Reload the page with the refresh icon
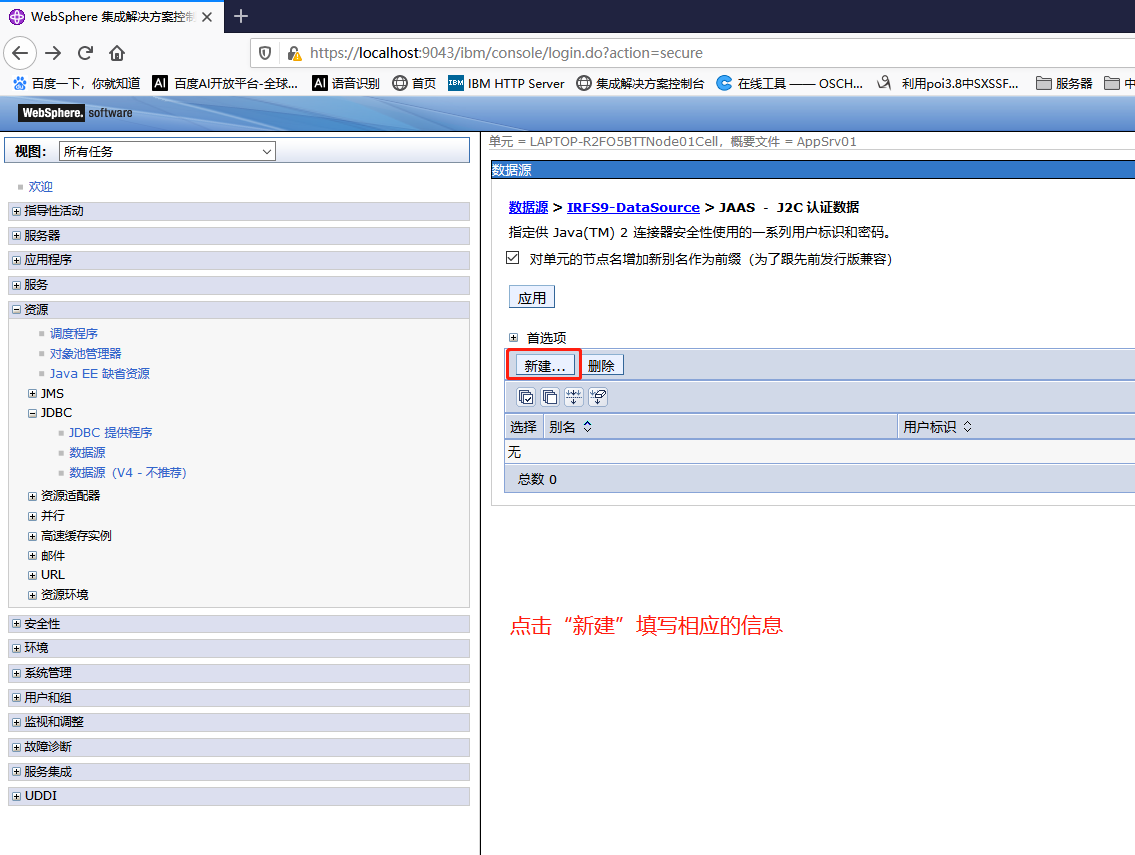The height and width of the screenshot is (855, 1135). coord(85,53)
